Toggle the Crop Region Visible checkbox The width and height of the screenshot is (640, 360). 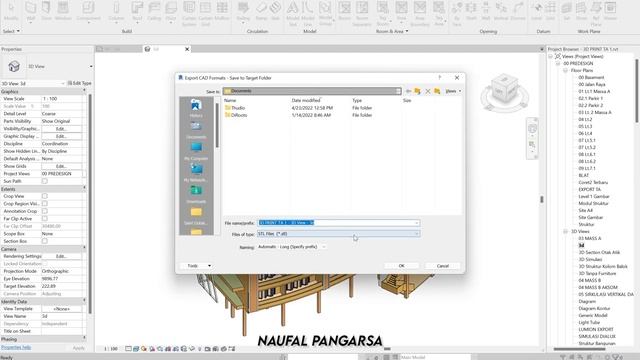coord(44,204)
